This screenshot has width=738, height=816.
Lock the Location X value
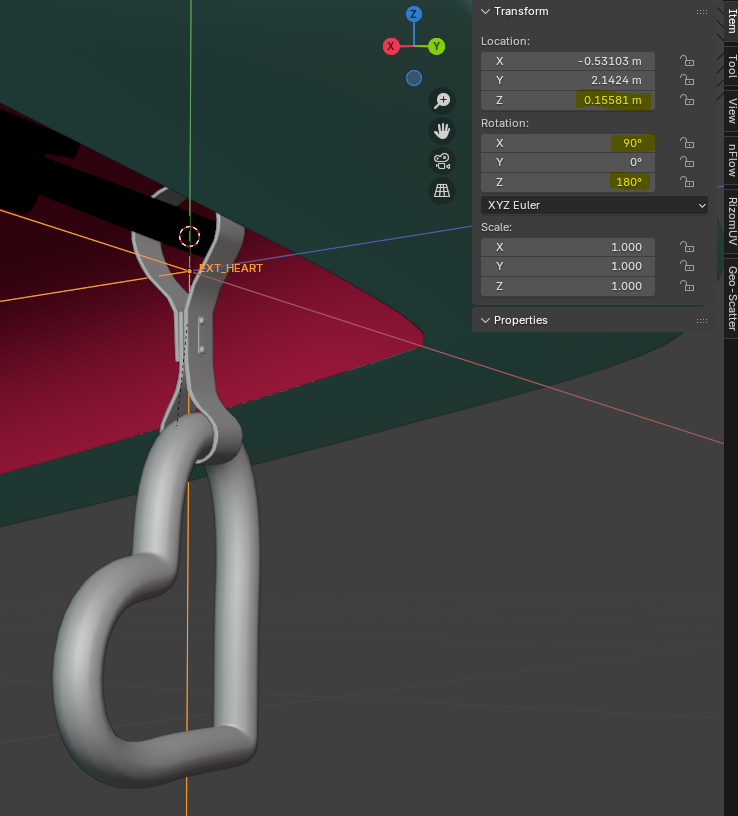pyautogui.click(x=687, y=61)
